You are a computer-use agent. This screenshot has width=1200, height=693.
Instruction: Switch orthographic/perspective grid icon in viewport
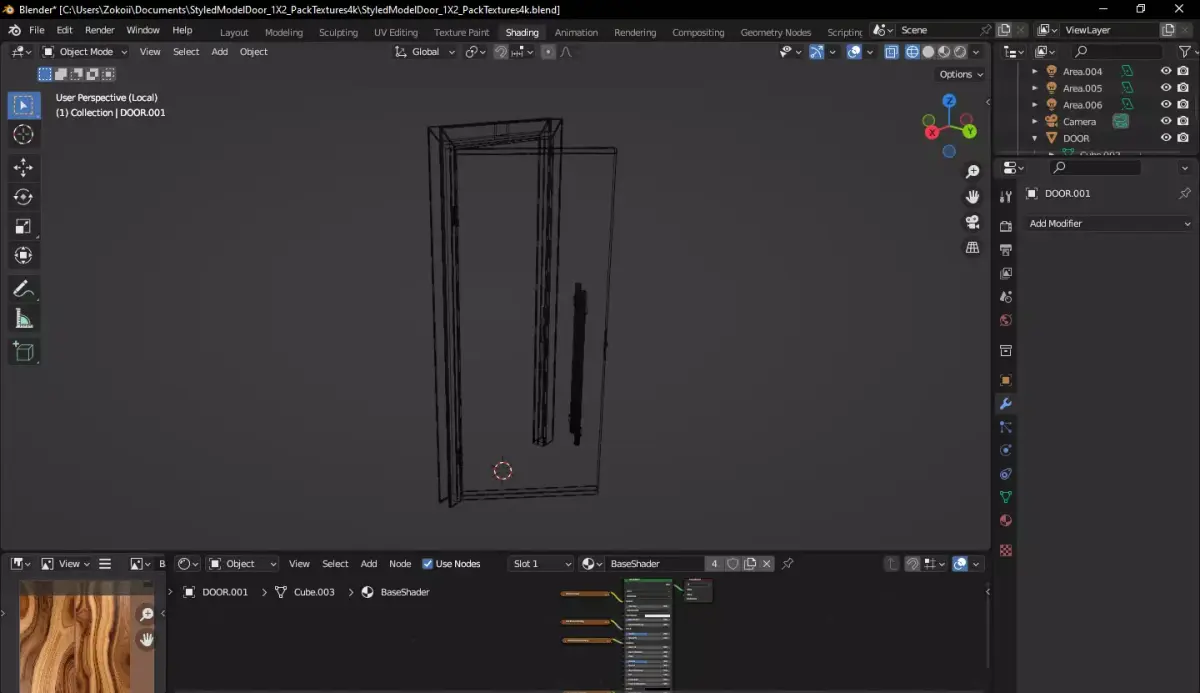point(972,247)
